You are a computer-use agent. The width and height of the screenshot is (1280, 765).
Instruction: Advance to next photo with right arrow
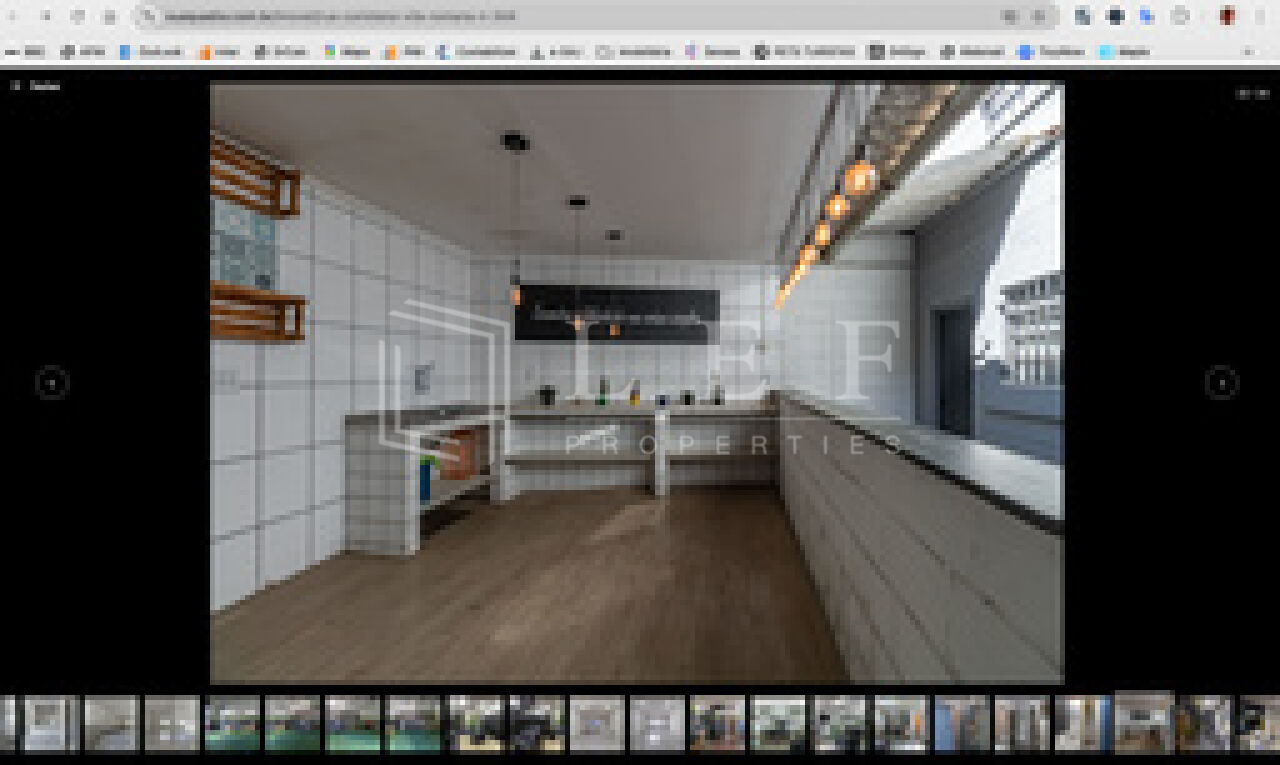[1221, 383]
